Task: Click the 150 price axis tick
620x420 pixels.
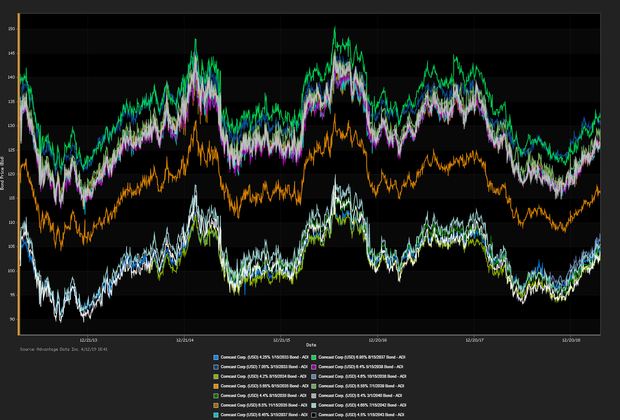Action: coord(11,29)
